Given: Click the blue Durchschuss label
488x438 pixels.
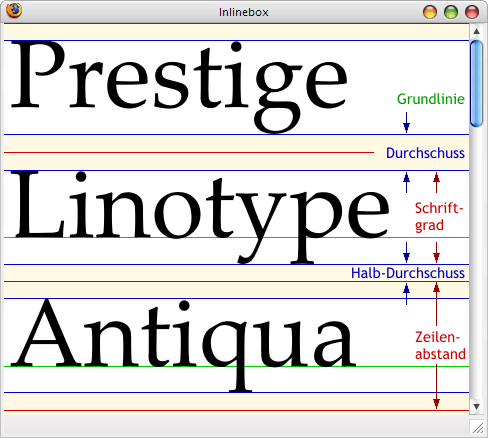Looking at the screenshot, I should coord(425,153).
